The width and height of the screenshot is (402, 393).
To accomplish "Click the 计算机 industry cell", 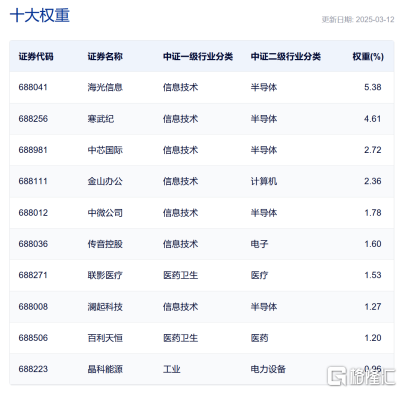I will point(264,181).
